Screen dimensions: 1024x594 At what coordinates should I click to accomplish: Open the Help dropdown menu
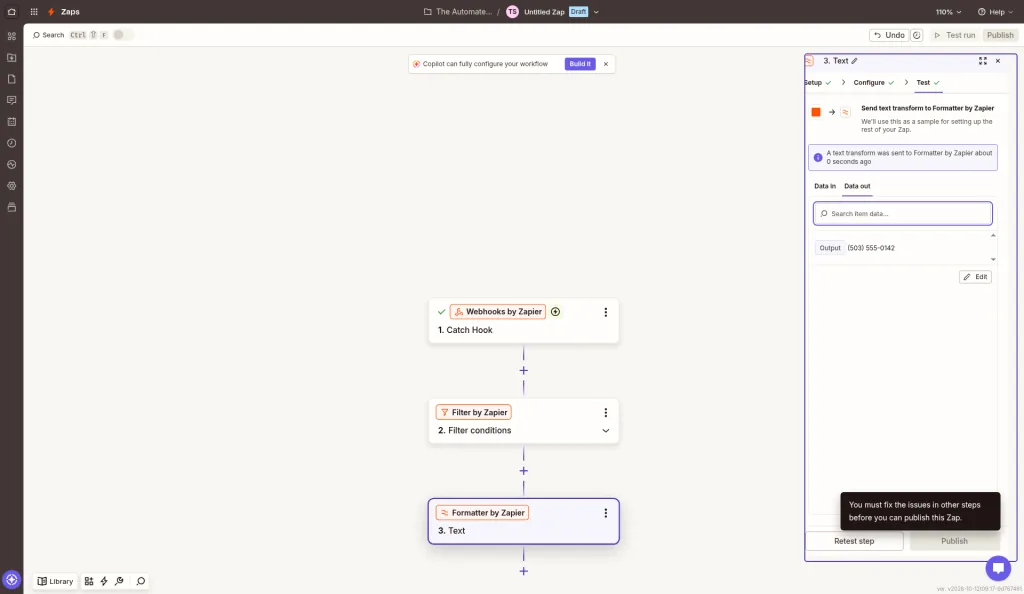click(x=995, y=12)
